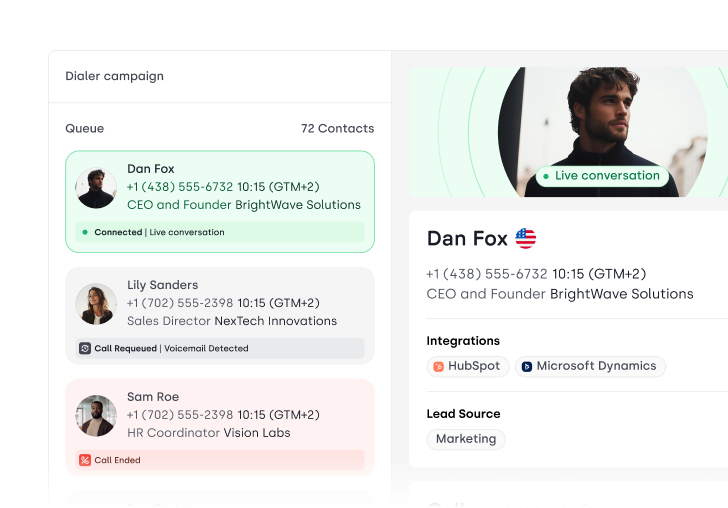Screen dimensions: 728x508
Task: Click the red Call Ended icon
Action: [x=85, y=460]
